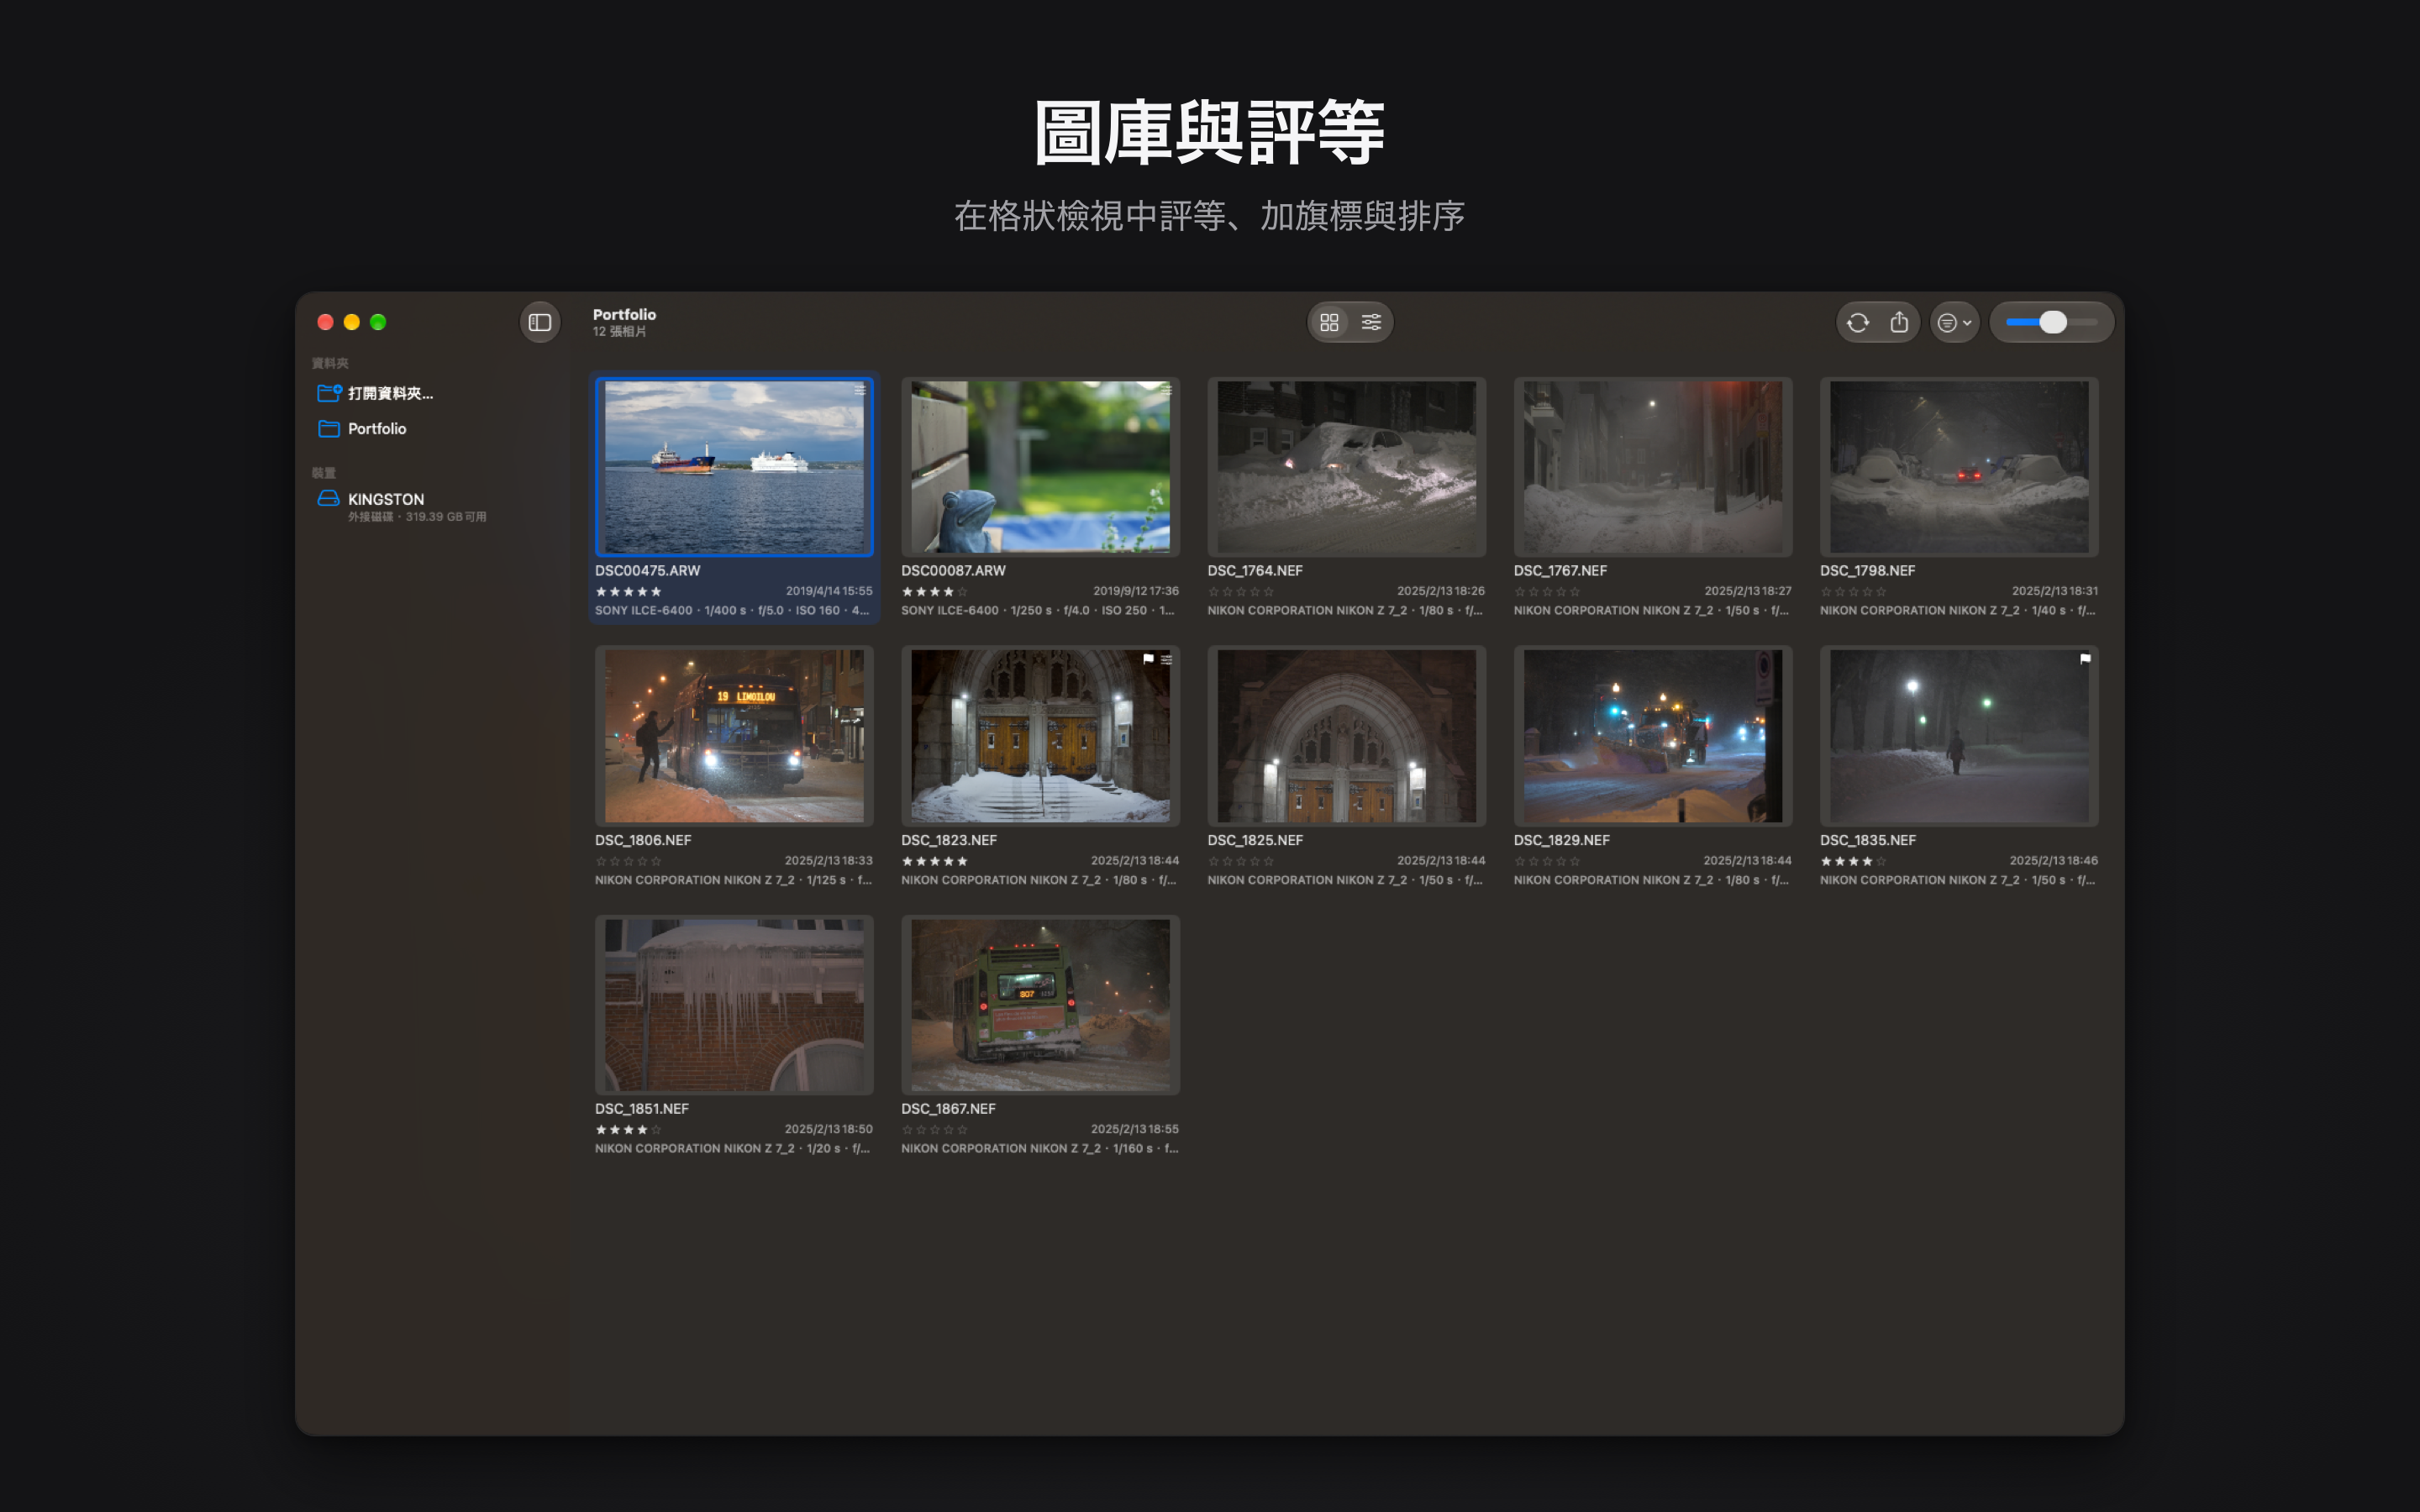
Task: Set star rating on DSC00475.ARW
Action: pyautogui.click(x=628, y=591)
